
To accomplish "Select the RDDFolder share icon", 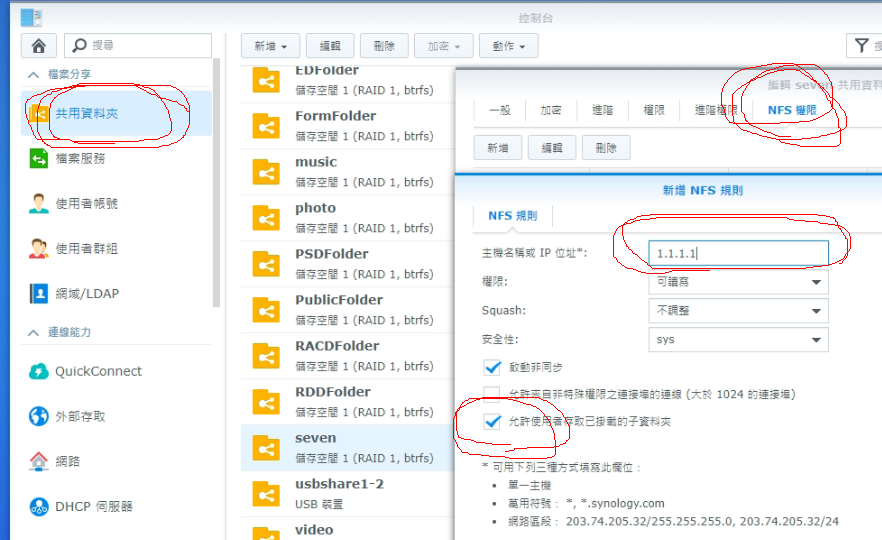I will [x=266, y=403].
